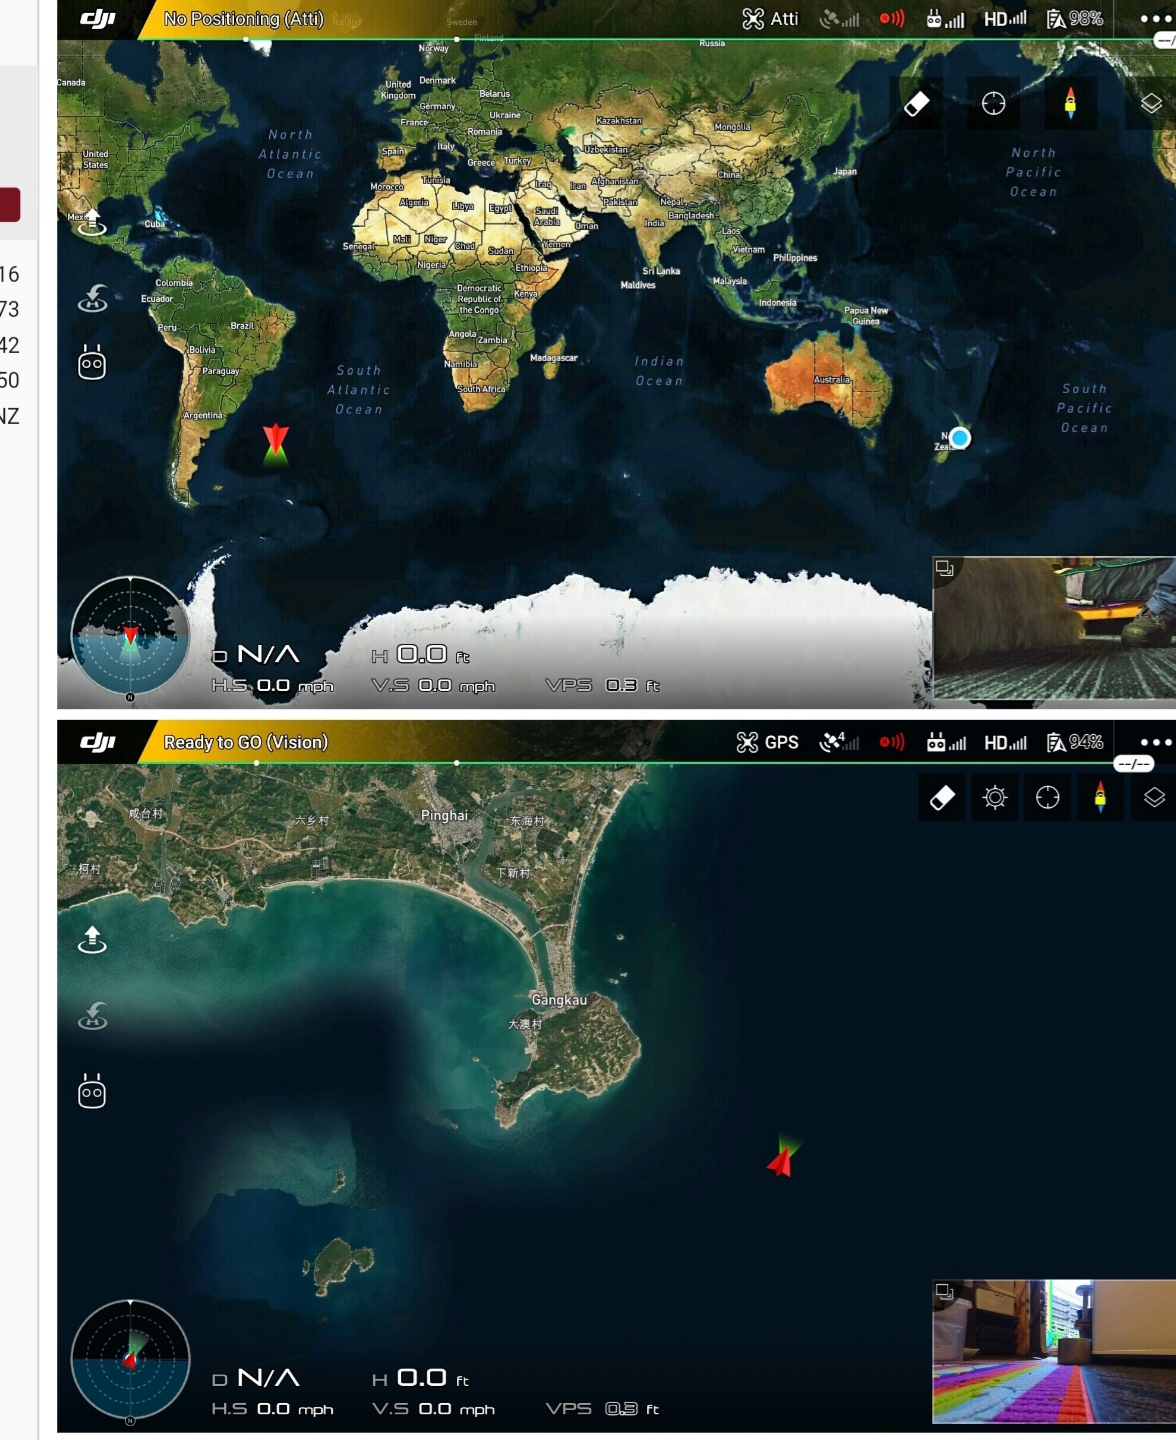
Task: Toggle map orientation lock on Pinghai map
Action: click(1100, 798)
